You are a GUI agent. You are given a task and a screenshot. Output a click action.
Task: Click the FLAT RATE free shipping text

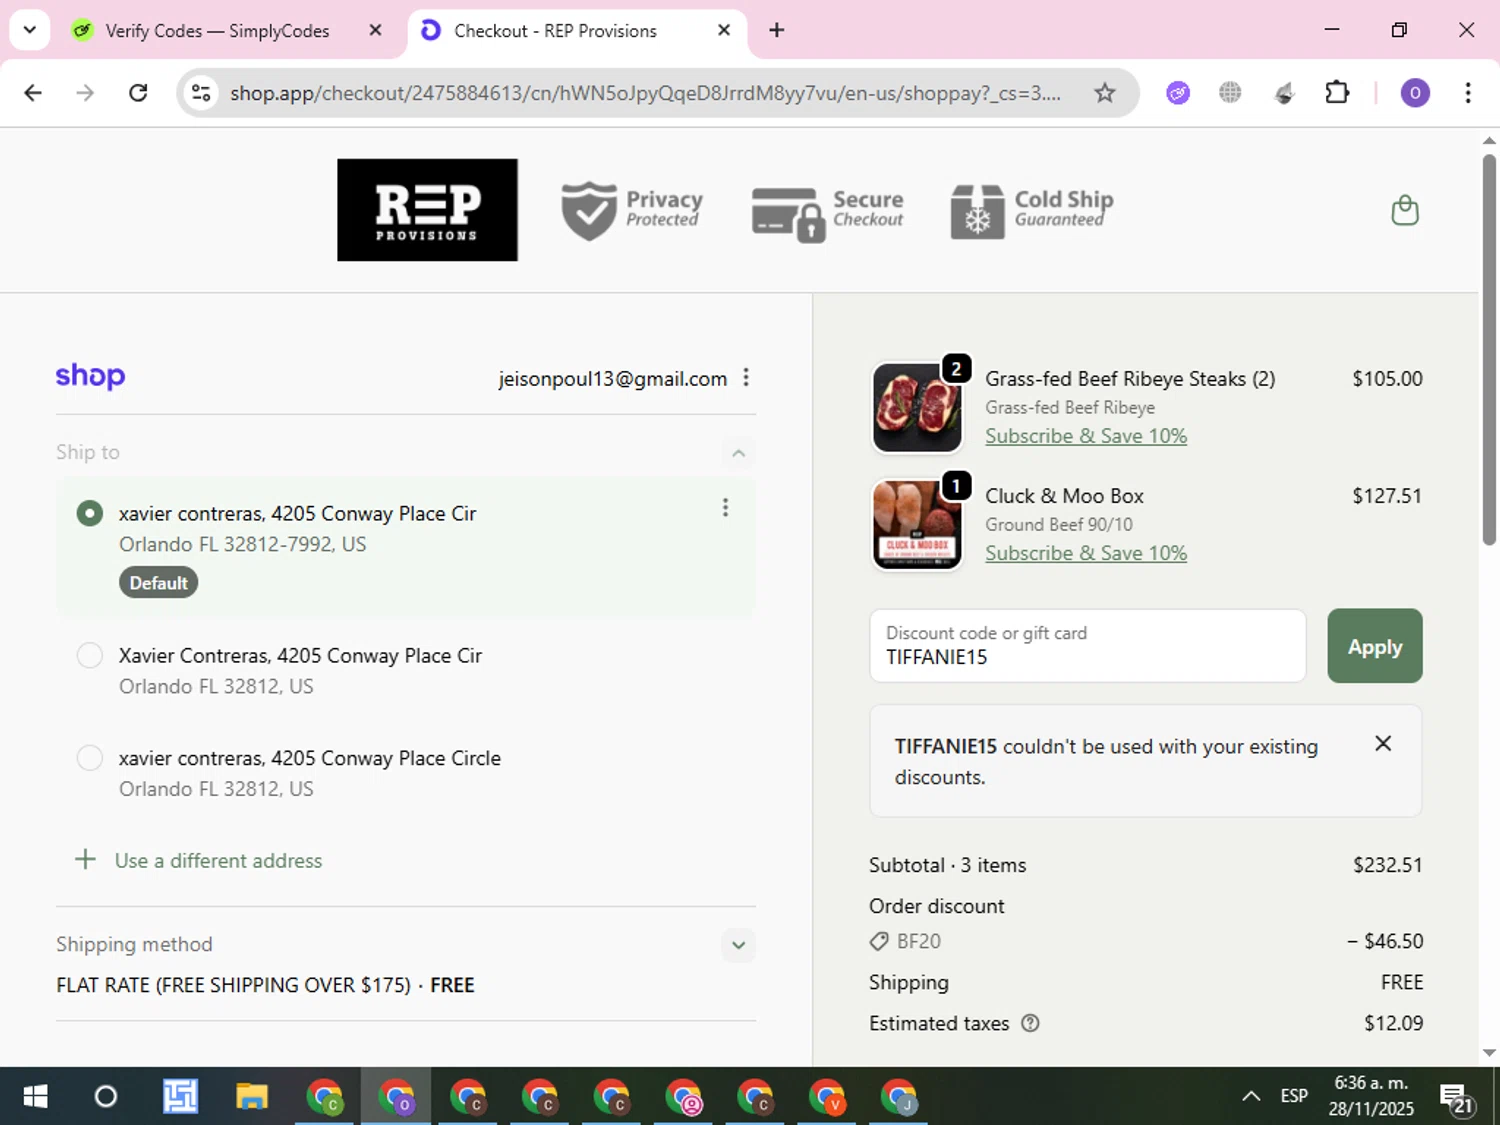point(265,985)
